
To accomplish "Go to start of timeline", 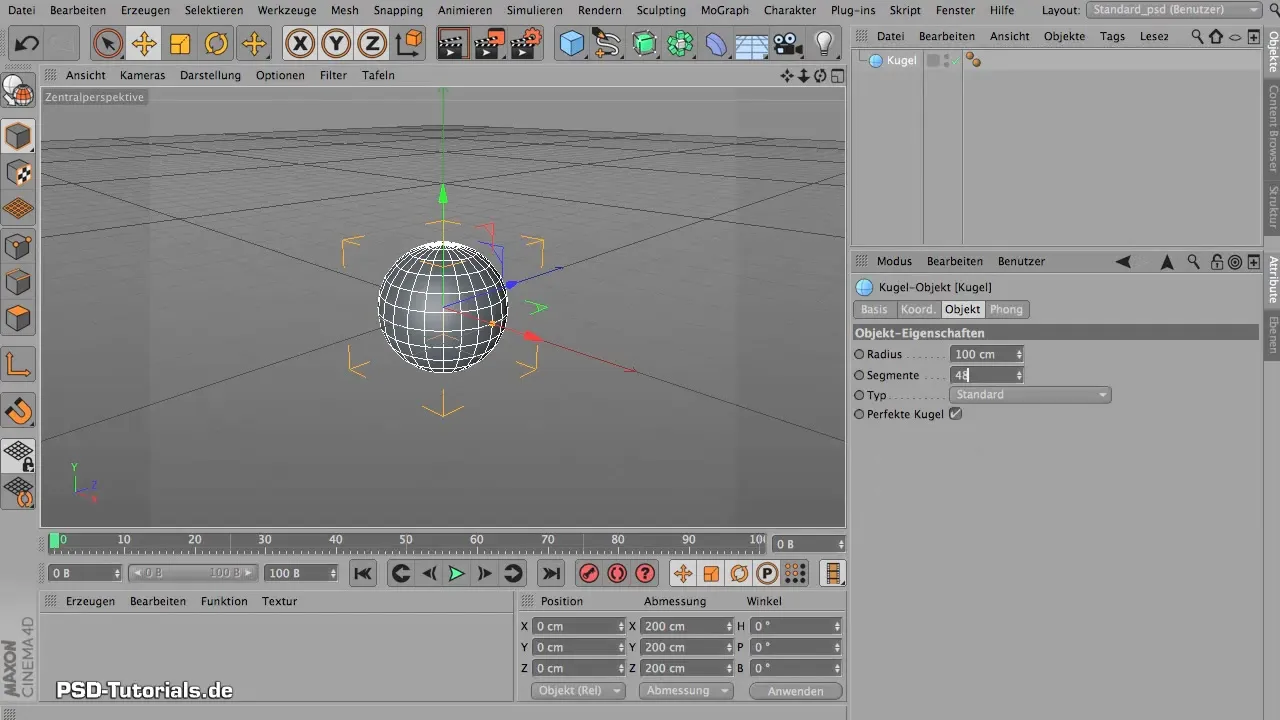I will pos(363,573).
